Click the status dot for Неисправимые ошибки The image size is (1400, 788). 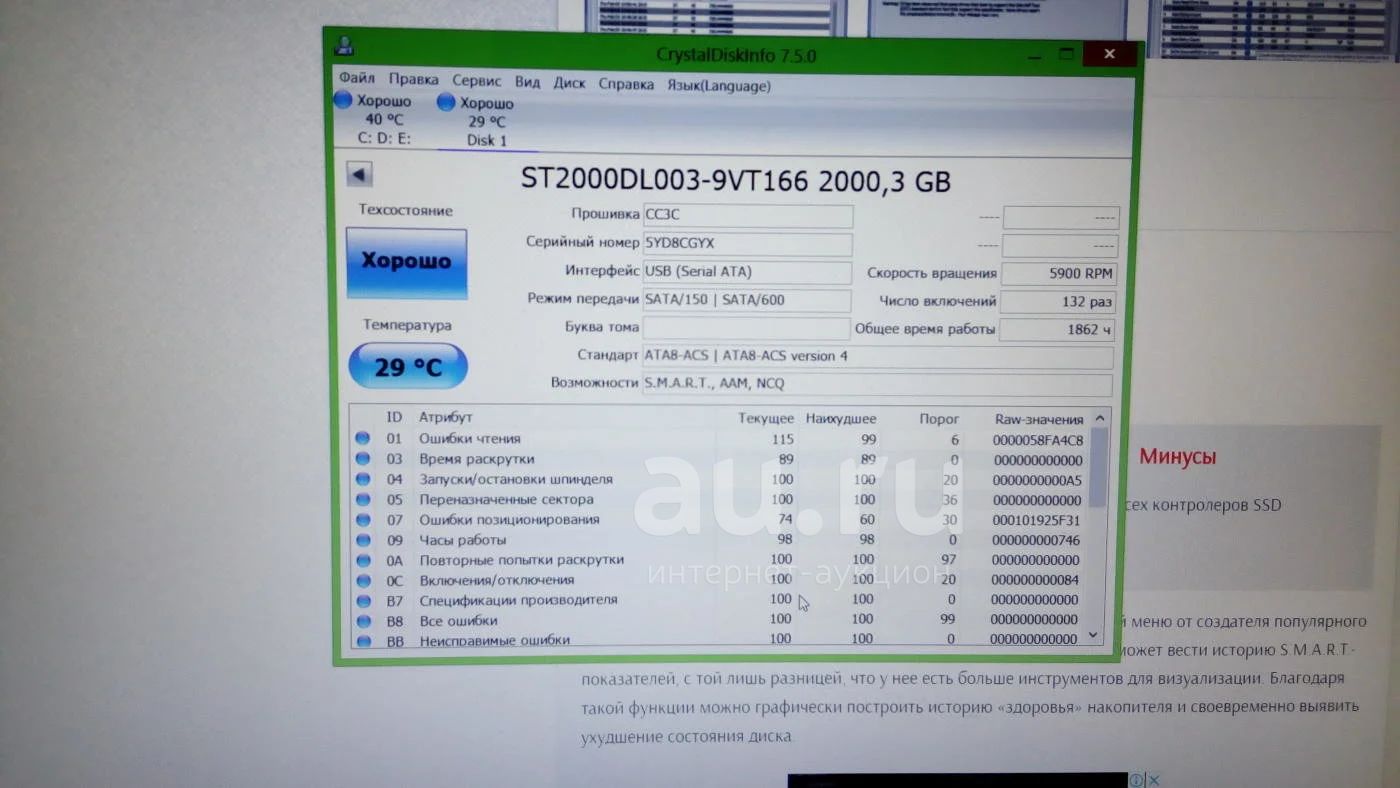tap(362, 641)
